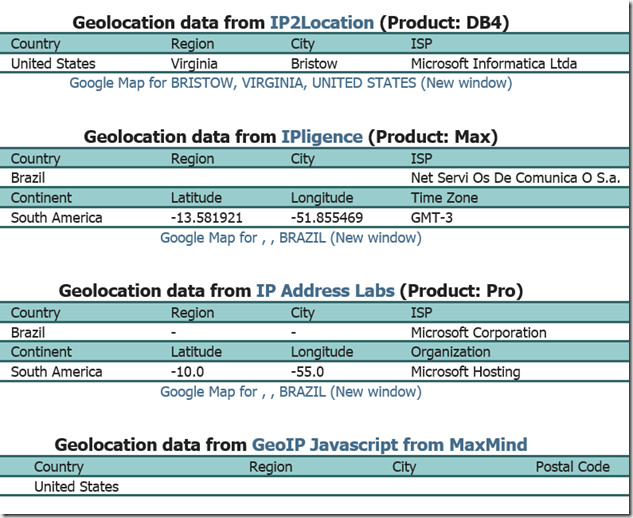Click Net Servi Os De Comunica ISP text
This screenshot has height=518, width=633.
(x=515, y=179)
